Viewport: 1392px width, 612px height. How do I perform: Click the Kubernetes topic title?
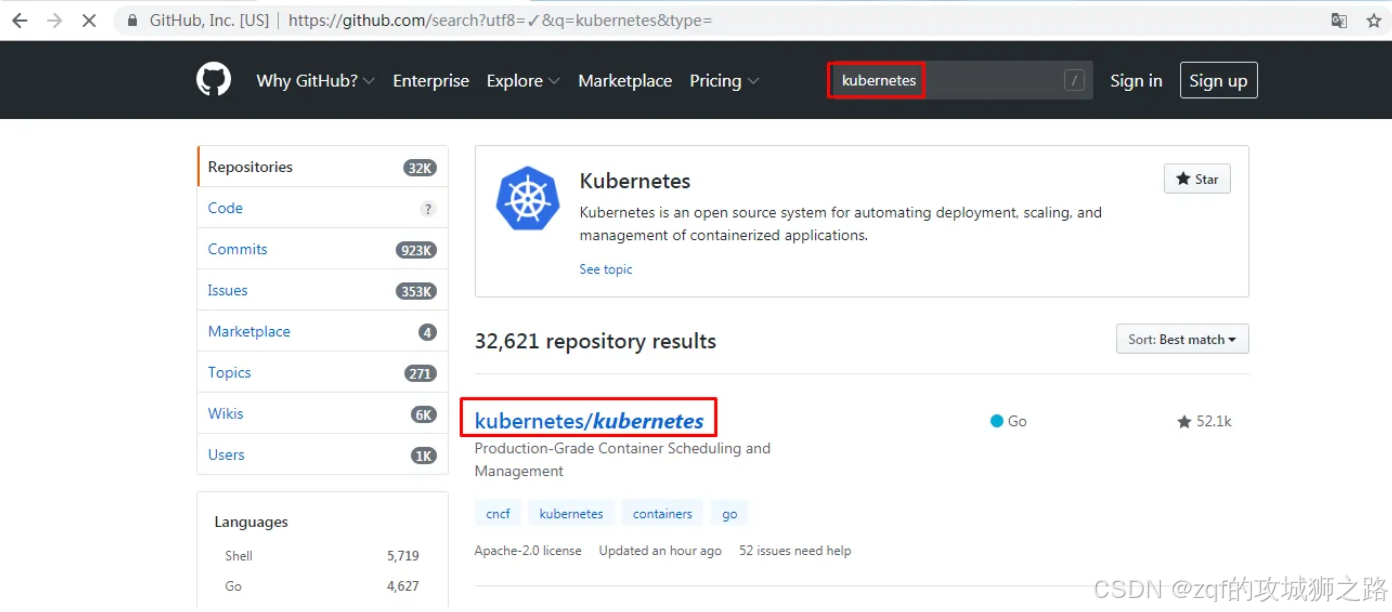635,181
